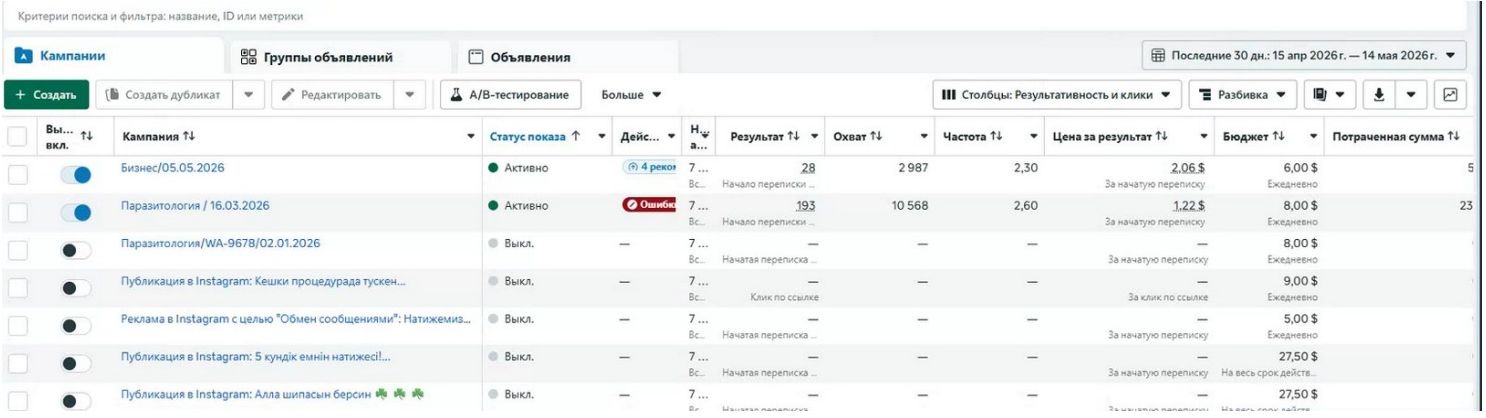Viewport: 1486px width, 418px height.
Task: Expand the Редактировать dropdown arrow
Action: pos(409,95)
